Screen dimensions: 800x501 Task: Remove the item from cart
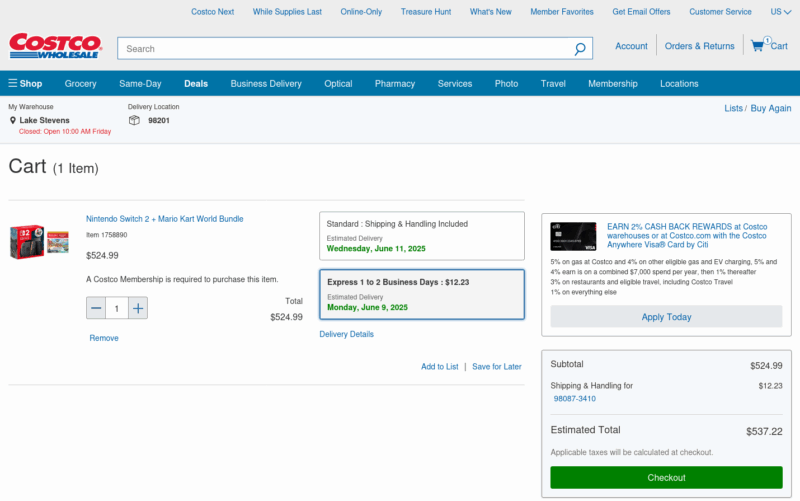(104, 338)
